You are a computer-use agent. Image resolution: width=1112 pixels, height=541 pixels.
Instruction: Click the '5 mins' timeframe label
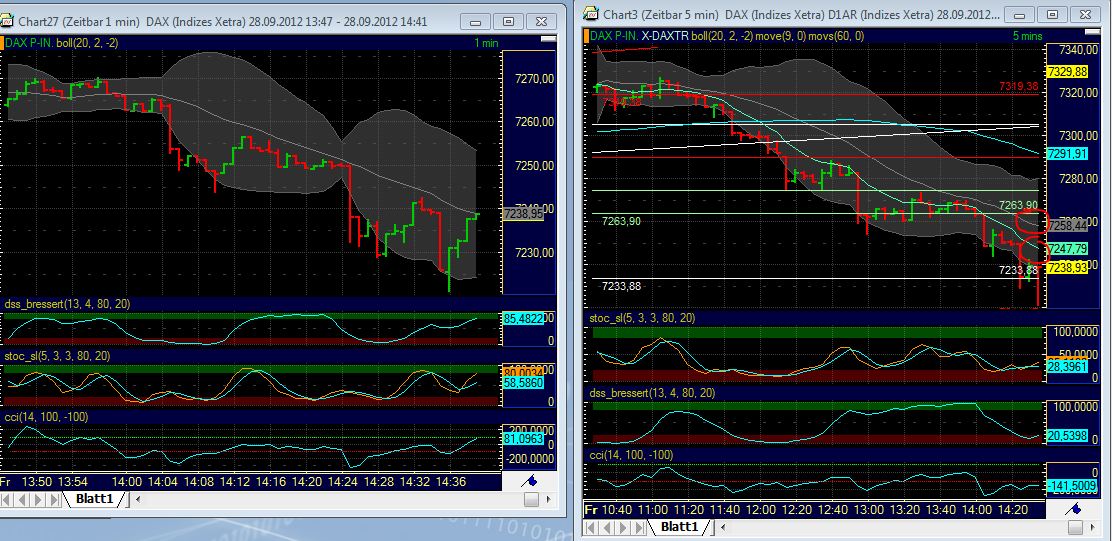pos(1027,35)
